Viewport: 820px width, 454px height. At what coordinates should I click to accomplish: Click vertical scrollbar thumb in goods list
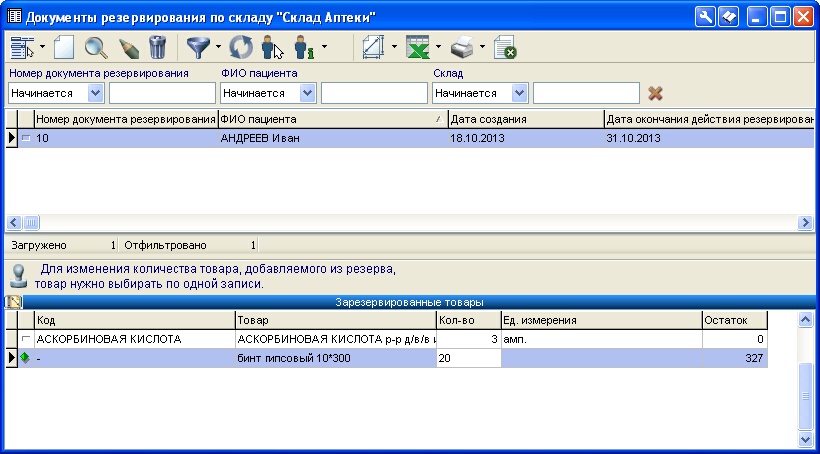806,395
